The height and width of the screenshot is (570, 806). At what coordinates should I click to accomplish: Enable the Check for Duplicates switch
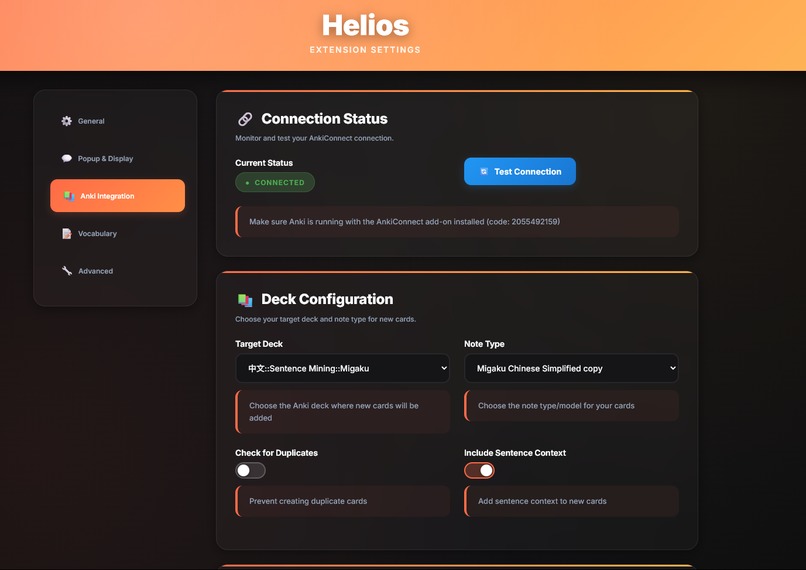point(250,470)
